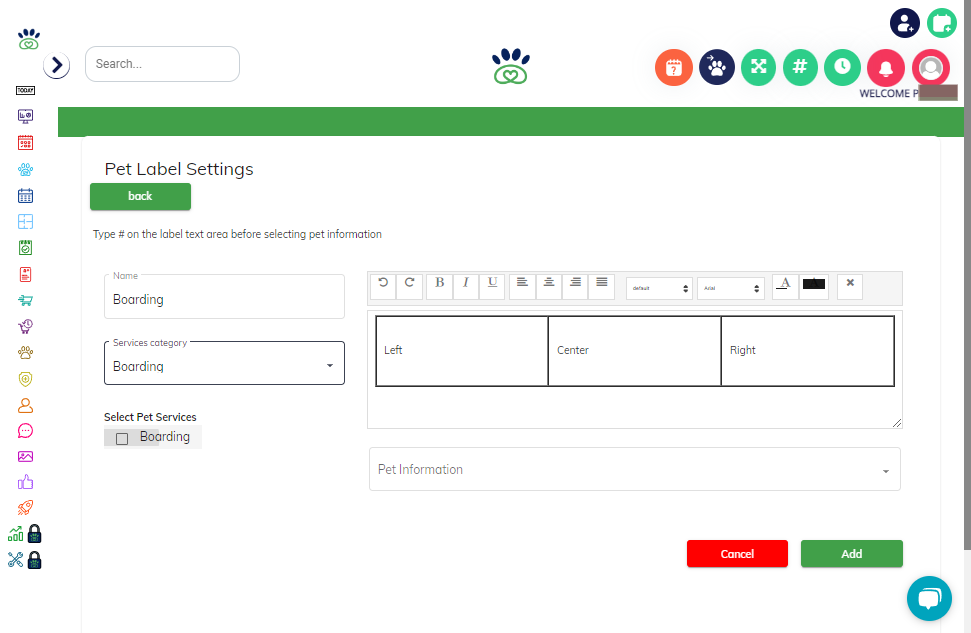Redo in the label editor toolbar
The height and width of the screenshot is (633, 971).
tap(409, 285)
